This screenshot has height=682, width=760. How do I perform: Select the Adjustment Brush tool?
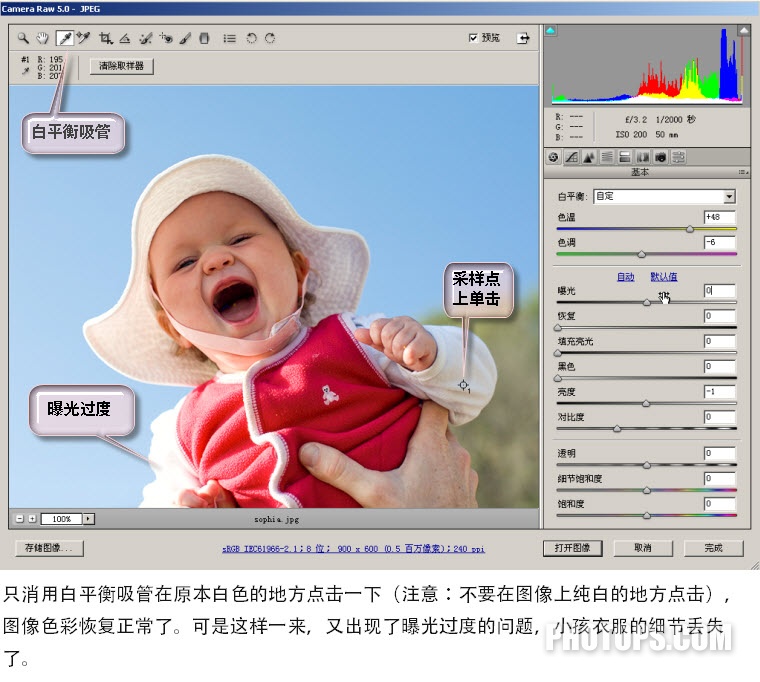click(185, 38)
